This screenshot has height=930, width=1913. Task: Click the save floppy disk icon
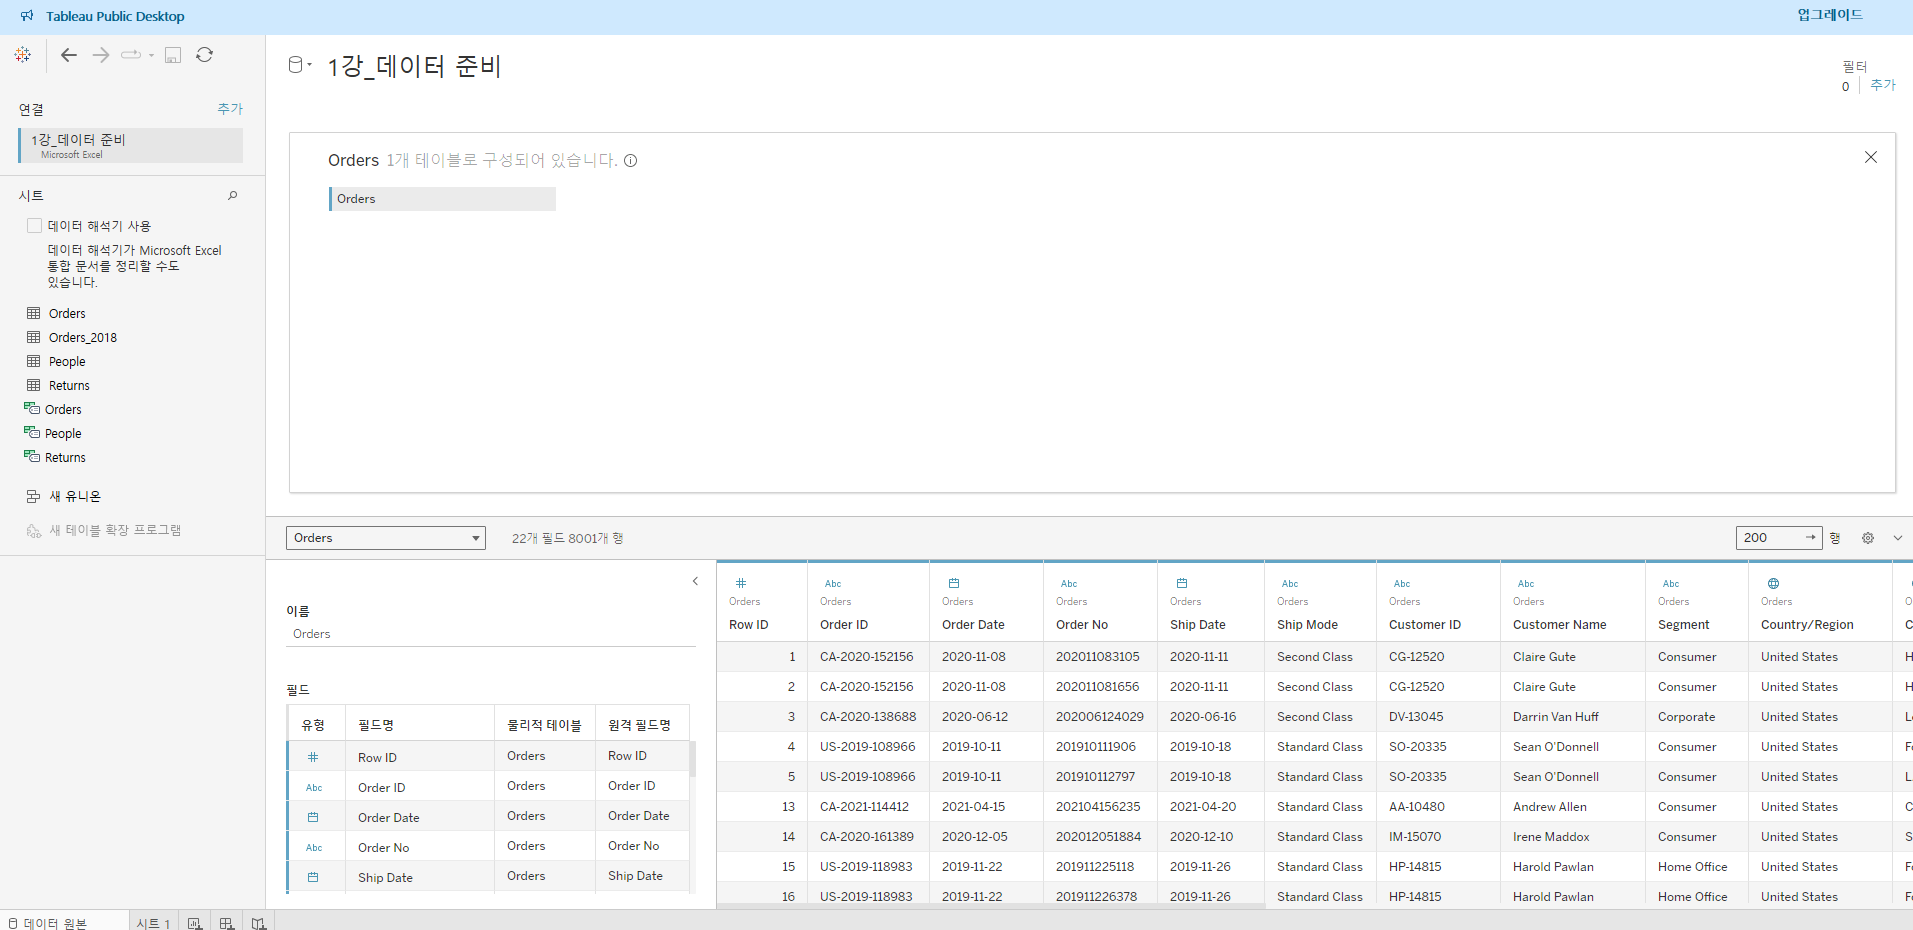click(x=173, y=55)
